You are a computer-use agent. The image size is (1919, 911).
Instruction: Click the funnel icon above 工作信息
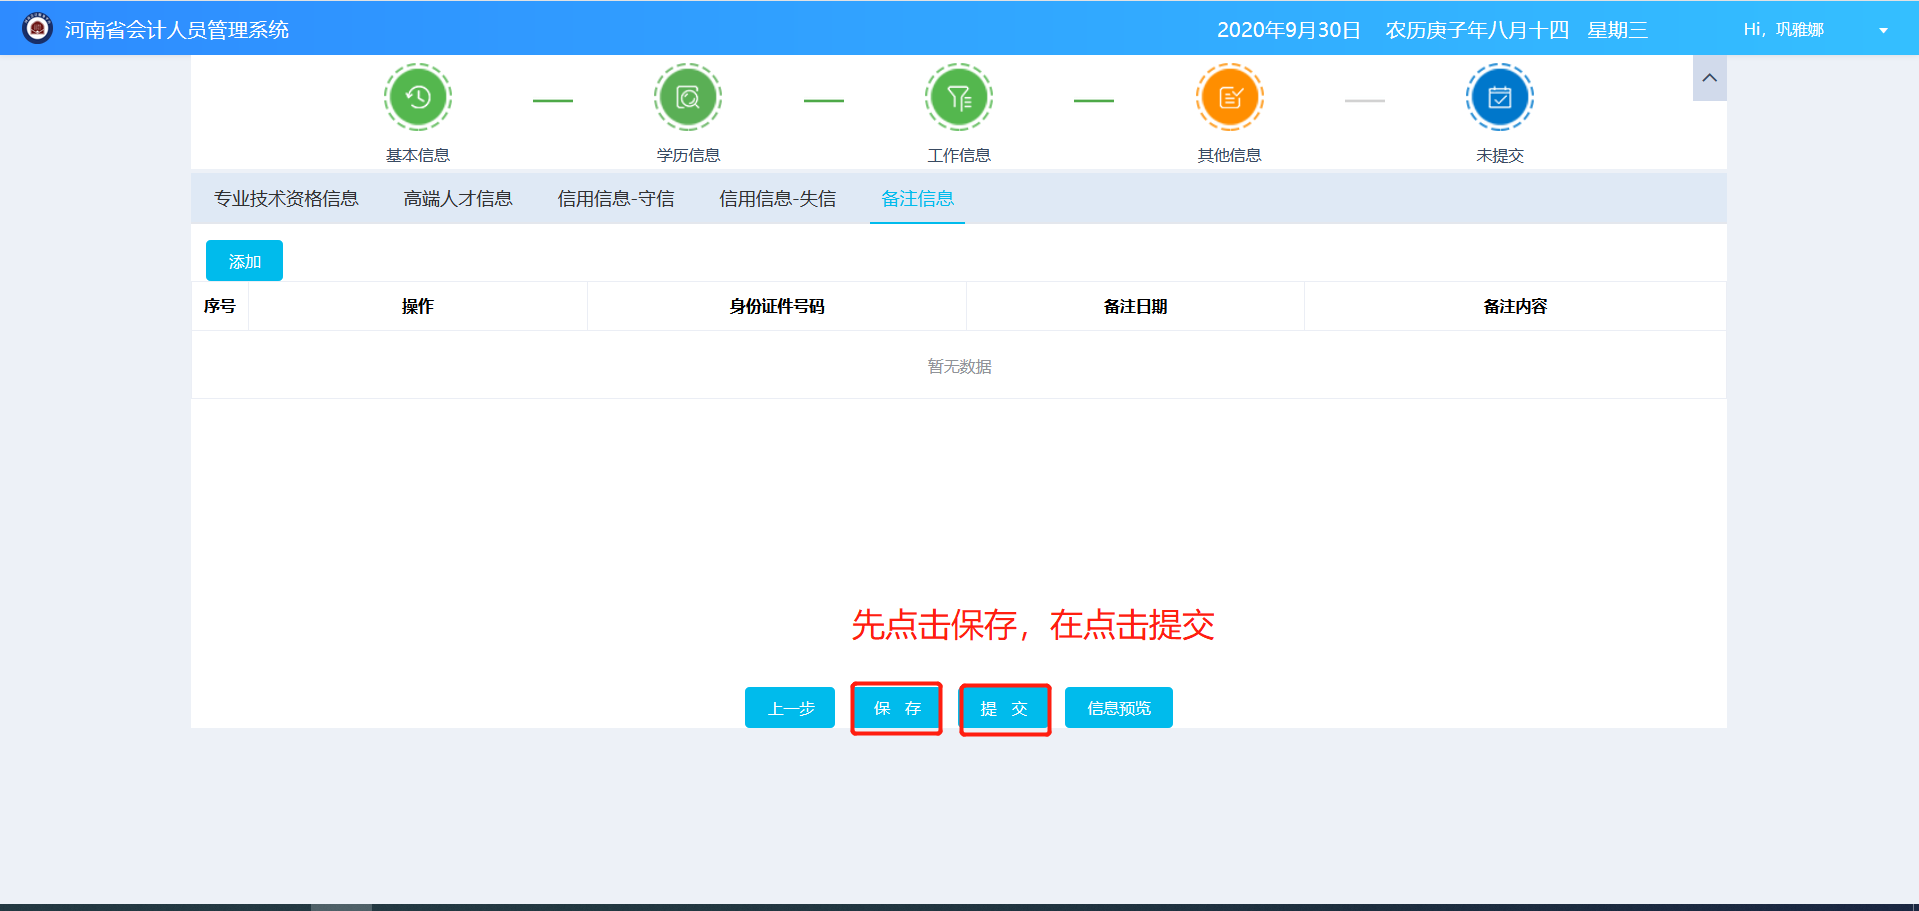[958, 96]
